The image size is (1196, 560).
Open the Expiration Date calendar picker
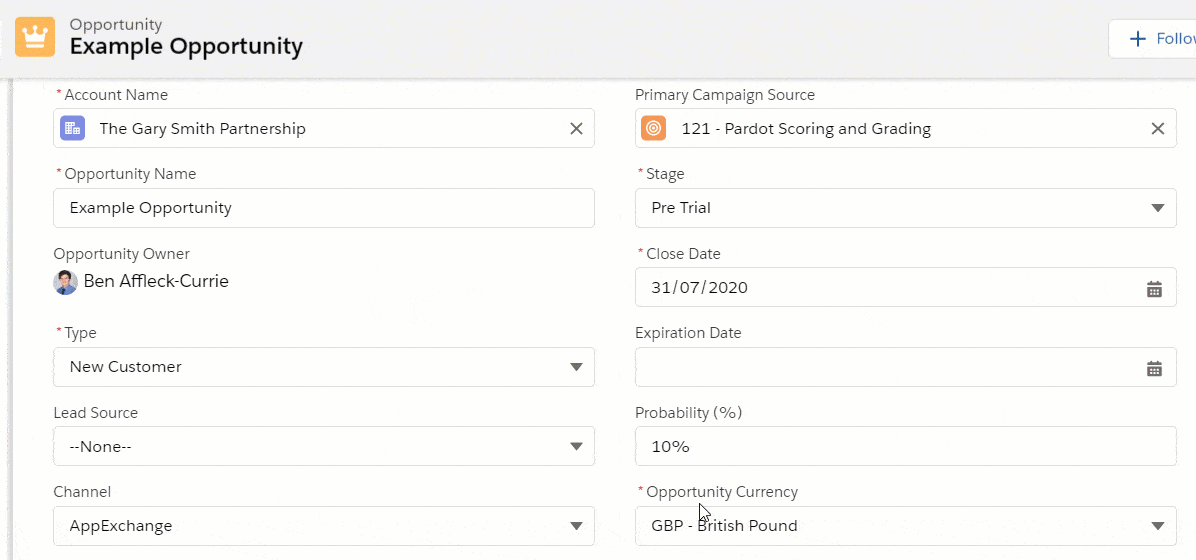1154,368
